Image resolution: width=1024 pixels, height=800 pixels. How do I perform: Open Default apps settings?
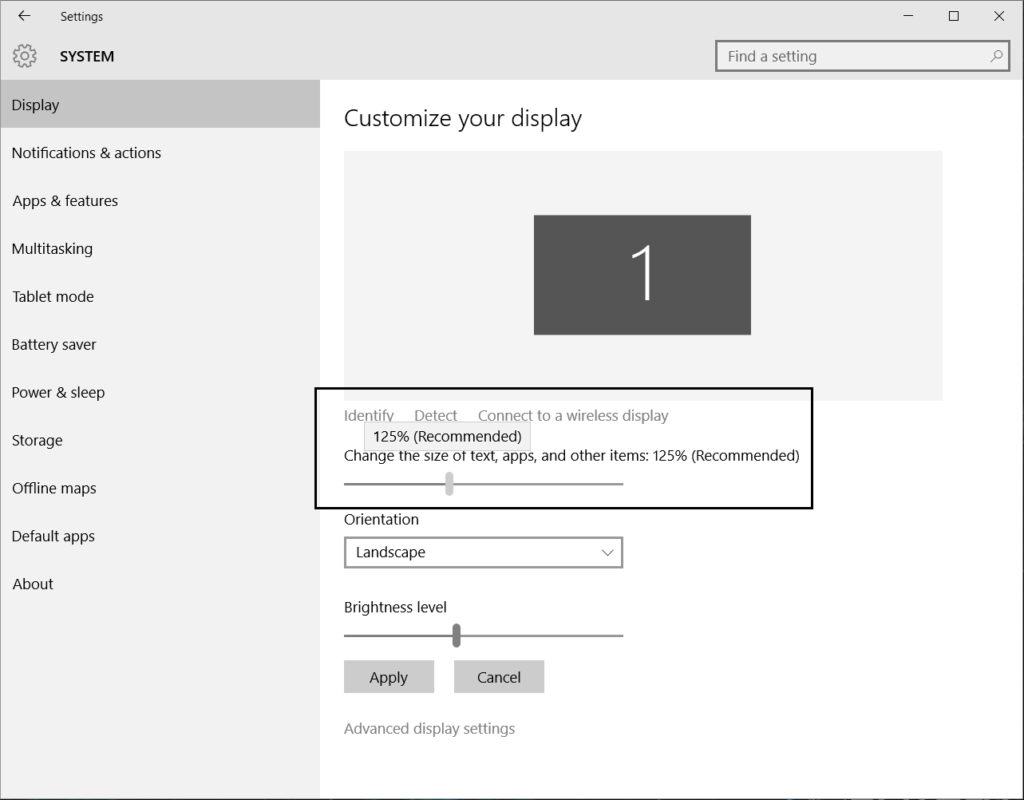click(52, 536)
